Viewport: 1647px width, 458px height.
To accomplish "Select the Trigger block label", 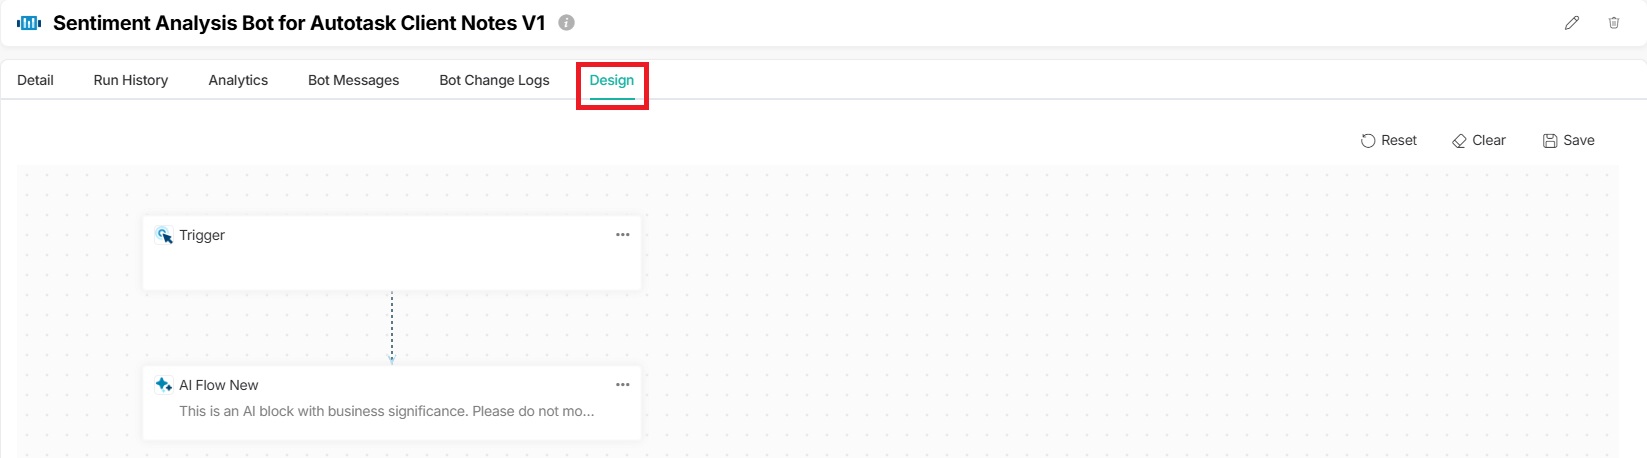I will (x=202, y=236).
